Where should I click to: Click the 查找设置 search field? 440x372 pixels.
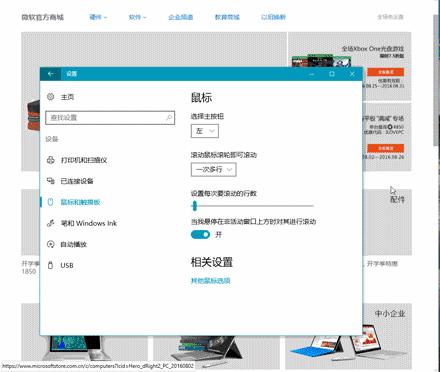[x=110, y=117]
